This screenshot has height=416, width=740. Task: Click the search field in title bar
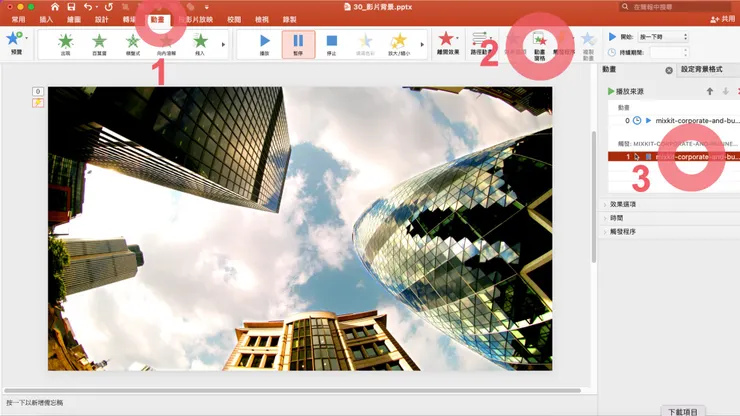(674, 7)
